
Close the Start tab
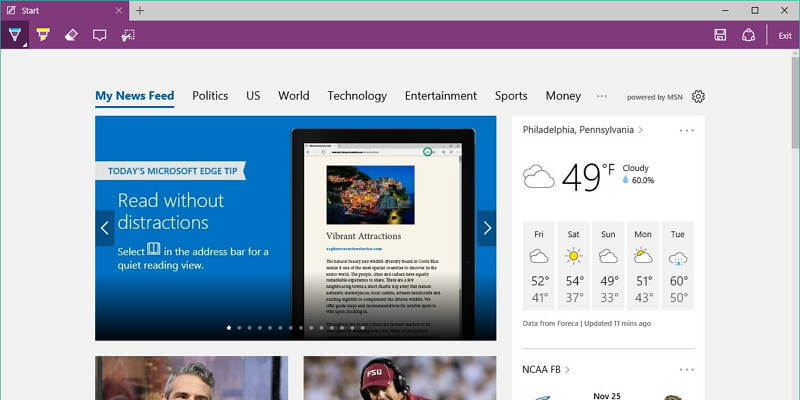pos(119,10)
